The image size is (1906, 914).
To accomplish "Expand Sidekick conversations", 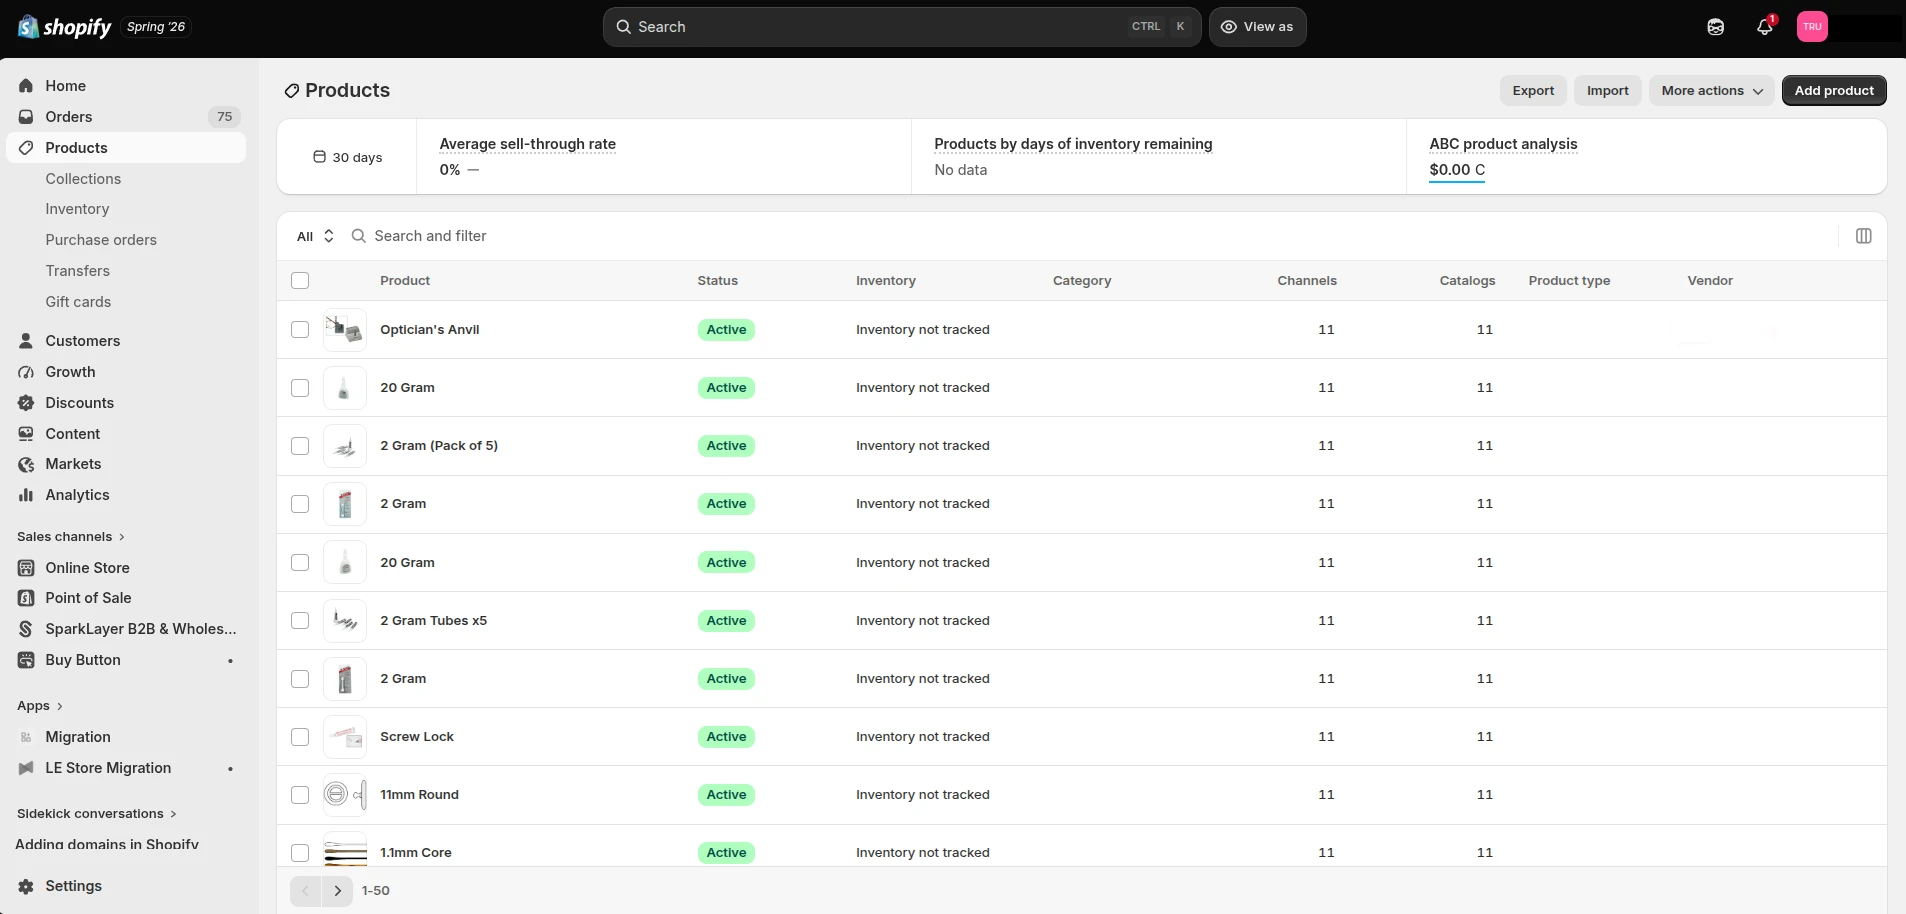I will point(97,814).
